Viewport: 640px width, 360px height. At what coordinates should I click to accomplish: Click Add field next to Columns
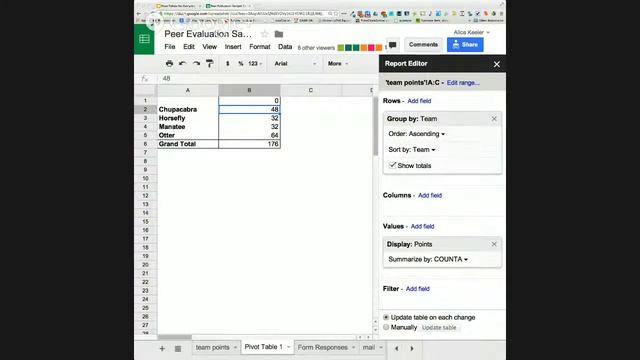tap(430, 196)
